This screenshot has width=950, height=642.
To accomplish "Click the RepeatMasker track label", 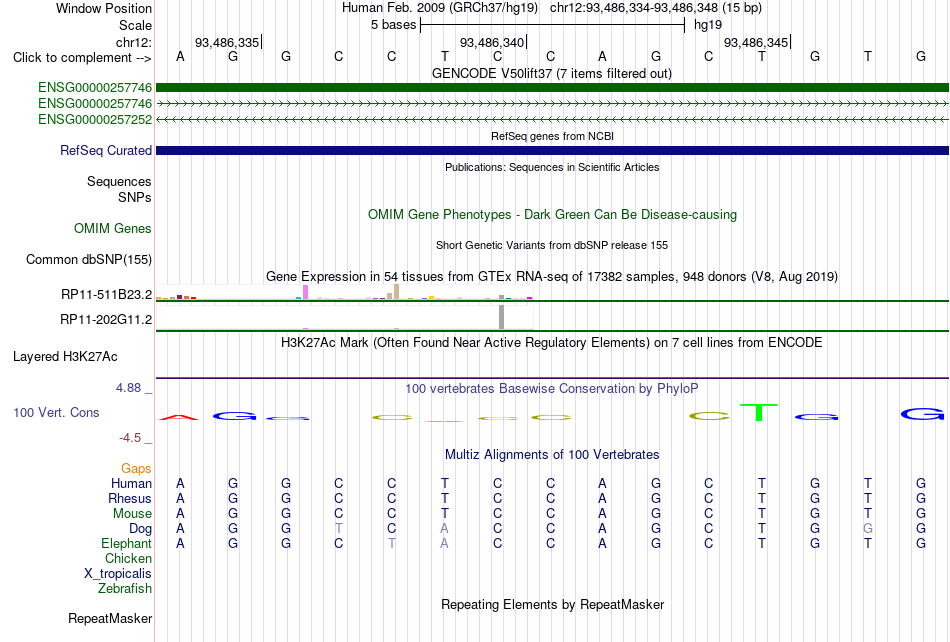I will (110, 619).
